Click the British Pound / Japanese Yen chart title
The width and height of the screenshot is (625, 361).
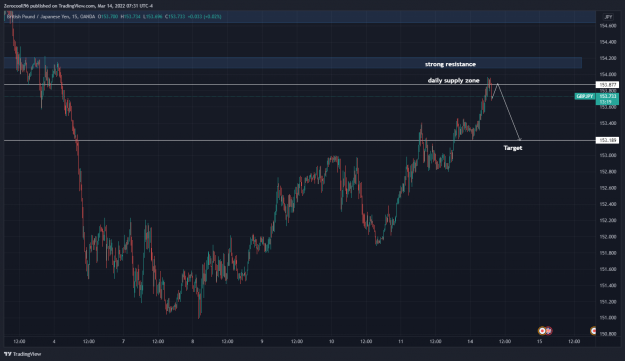click(x=51, y=17)
